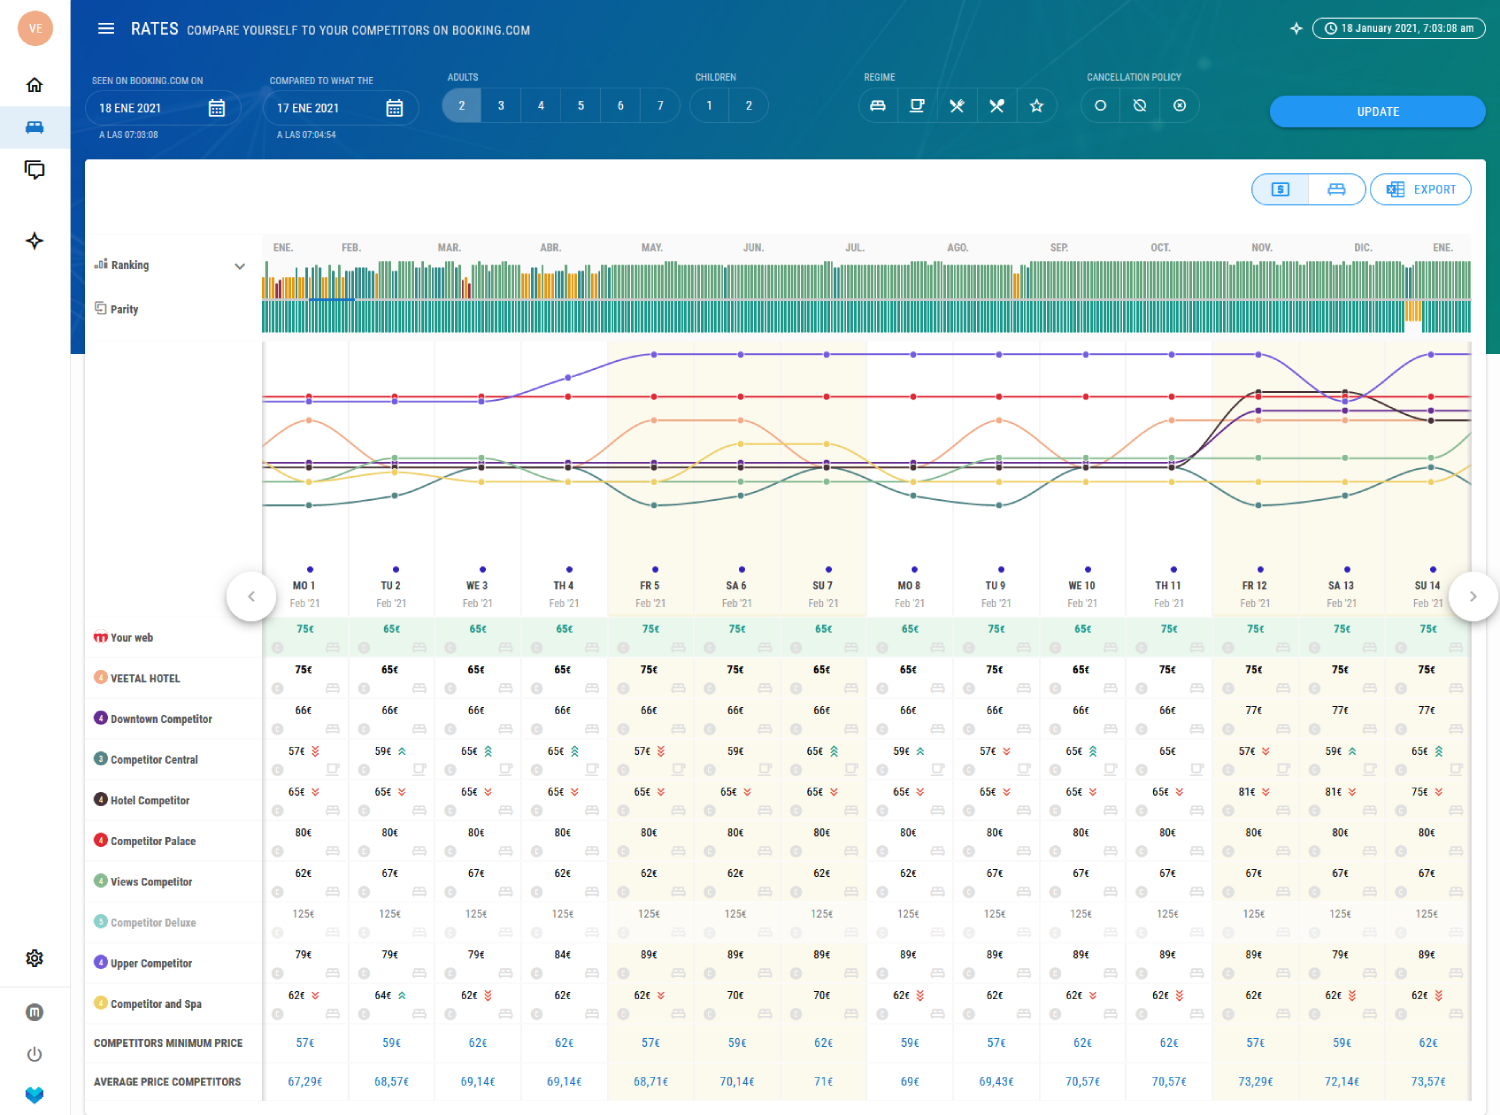Open the hamburger menu next to RATES
This screenshot has height=1115, width=1500.
[x=105, y=29]
